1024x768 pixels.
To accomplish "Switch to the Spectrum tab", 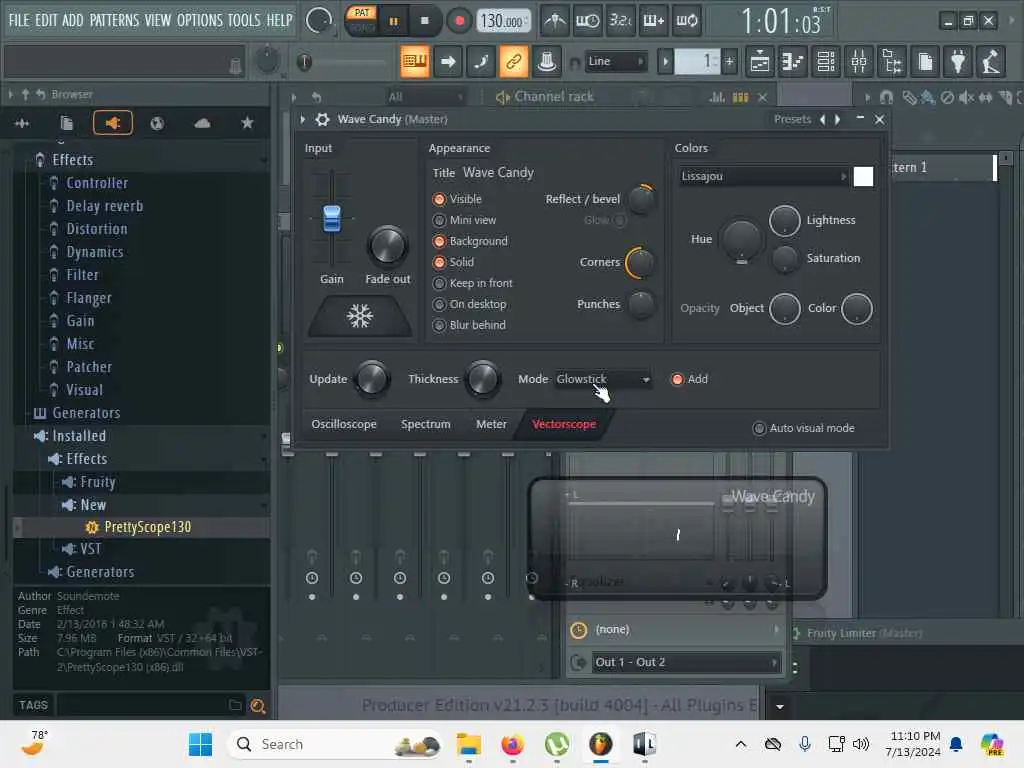I will tap(425, 424).
